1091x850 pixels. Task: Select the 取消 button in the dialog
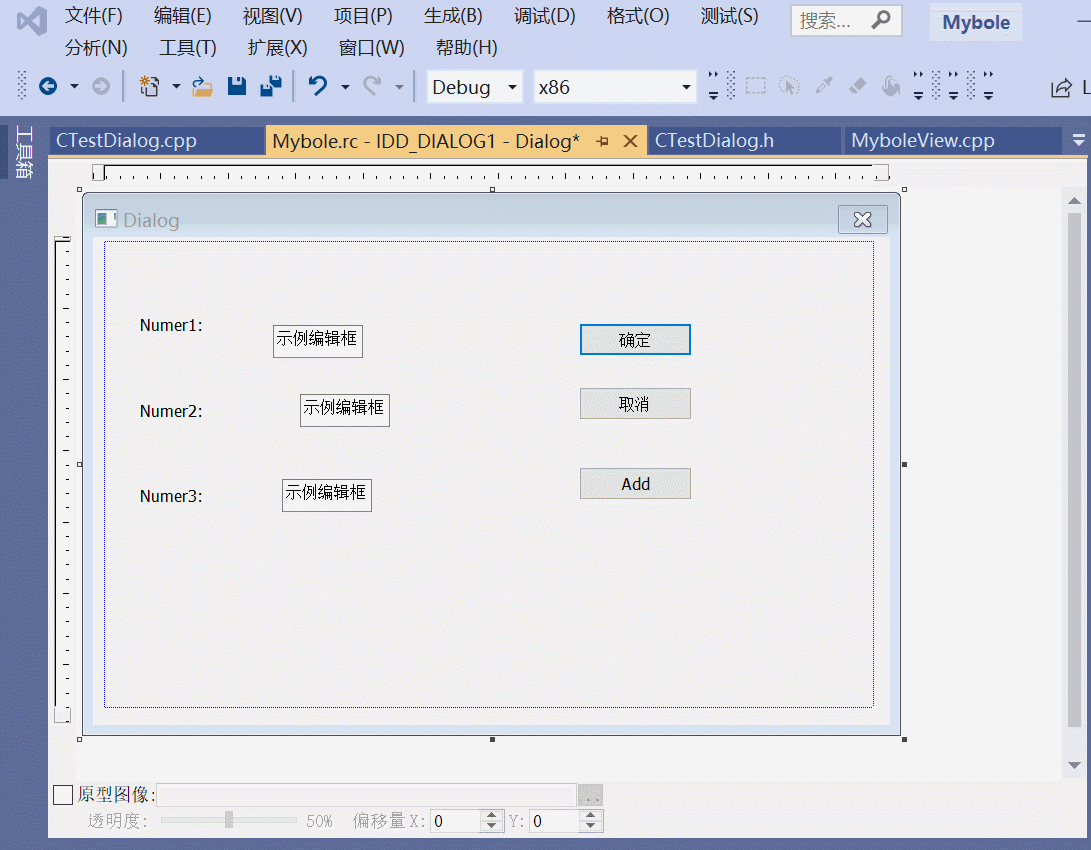(x=635, y=403)
